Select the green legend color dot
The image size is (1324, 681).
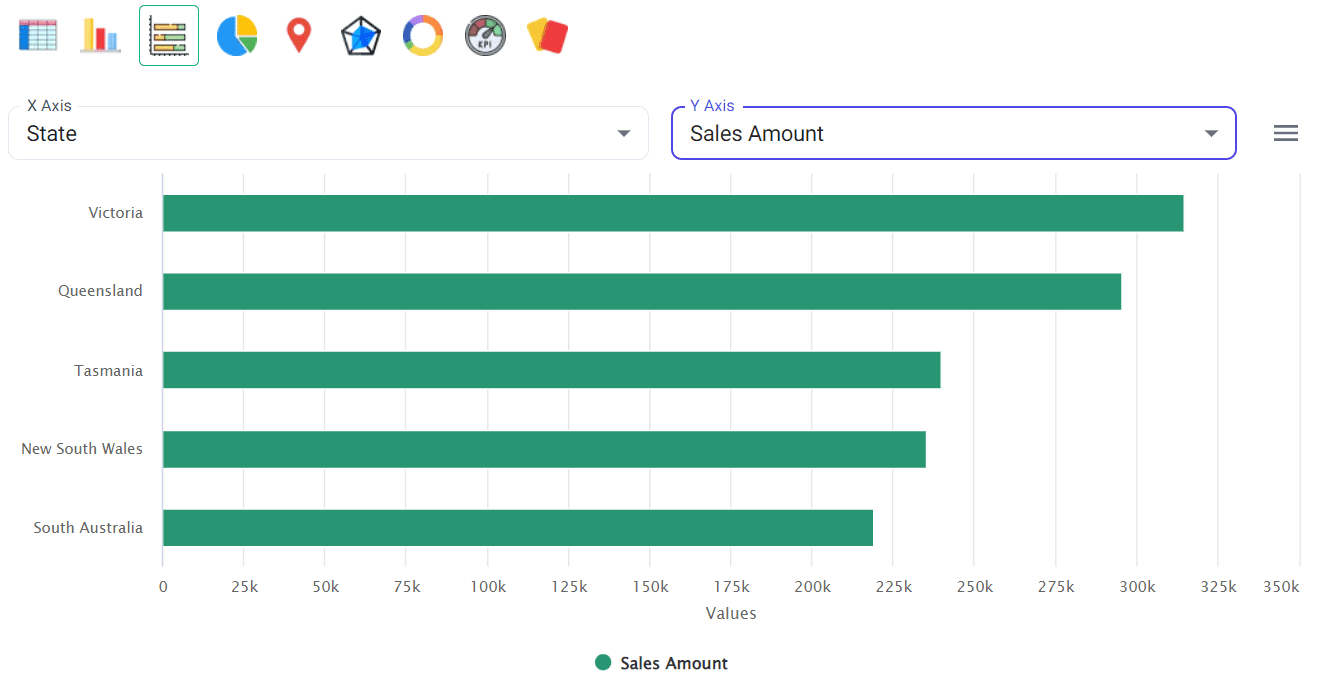click(x=601, y=662)
